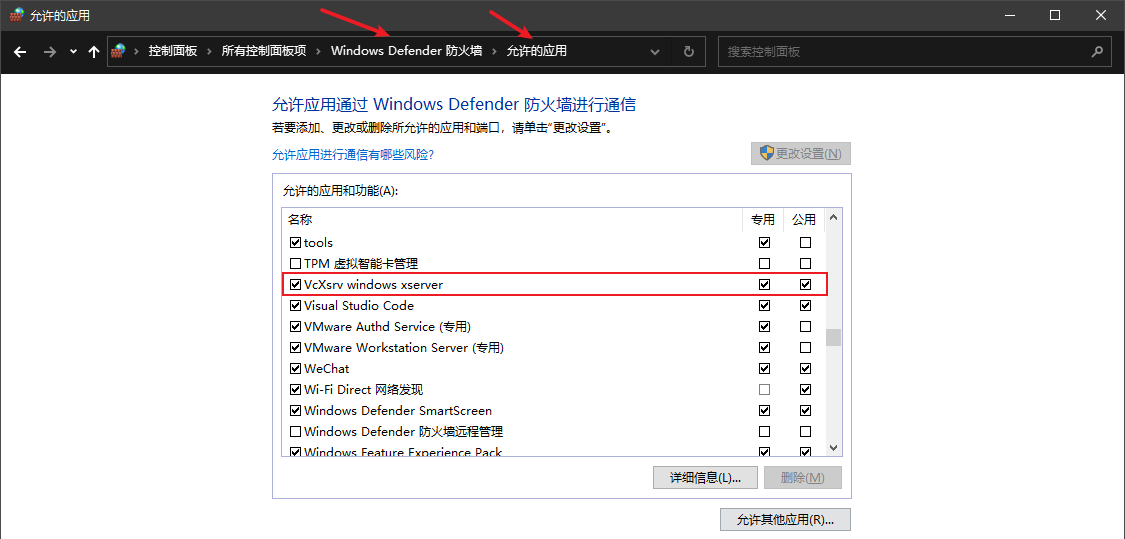
Task: Click the list scrollbar down arrow
Action: [833, 447]
